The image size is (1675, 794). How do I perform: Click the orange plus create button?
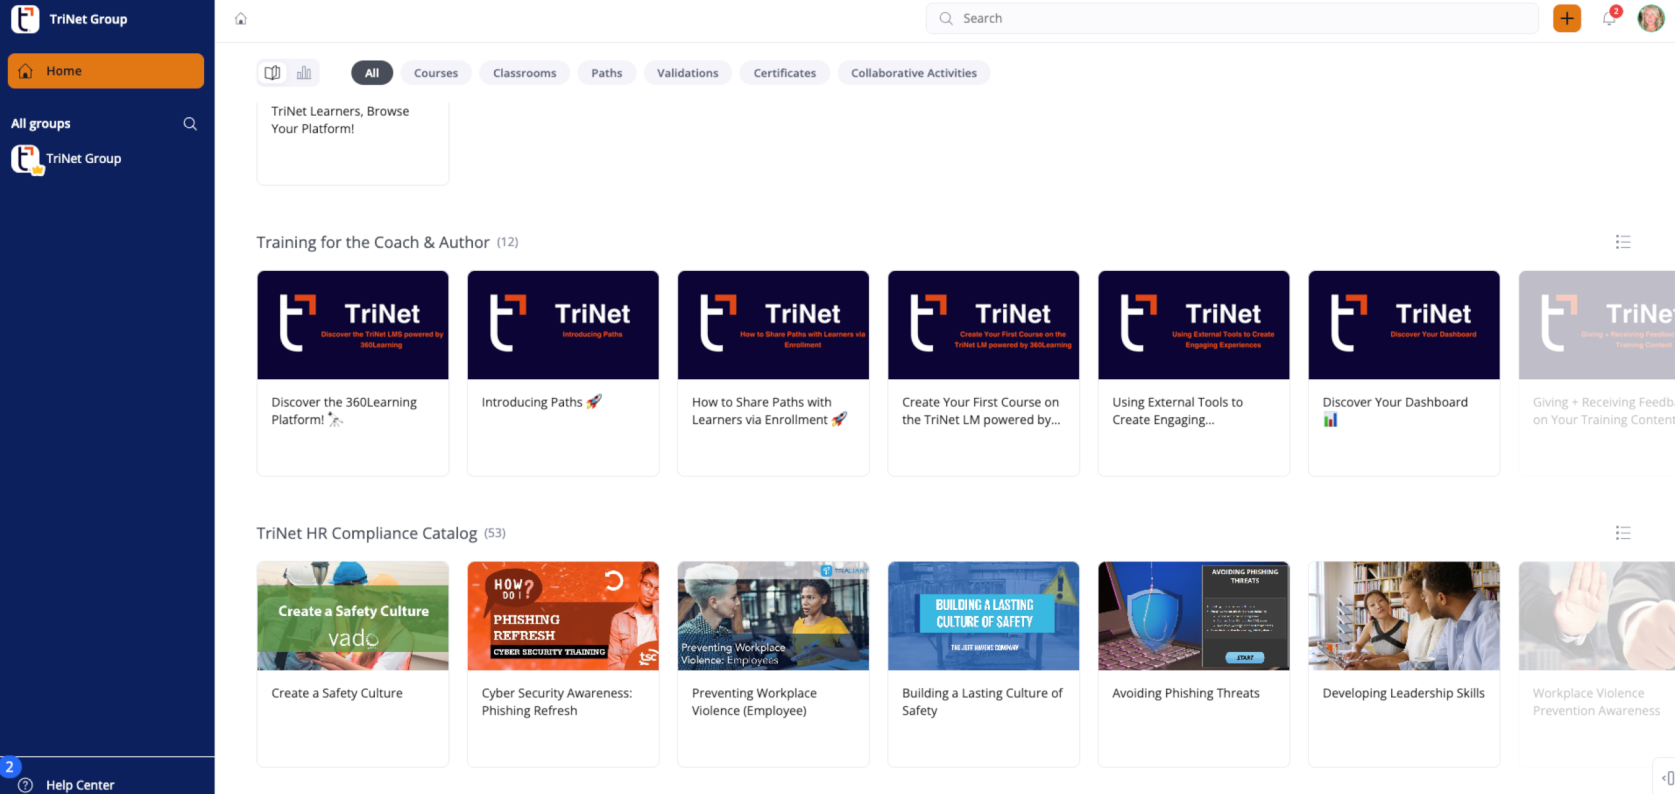tap(1567, 18)
